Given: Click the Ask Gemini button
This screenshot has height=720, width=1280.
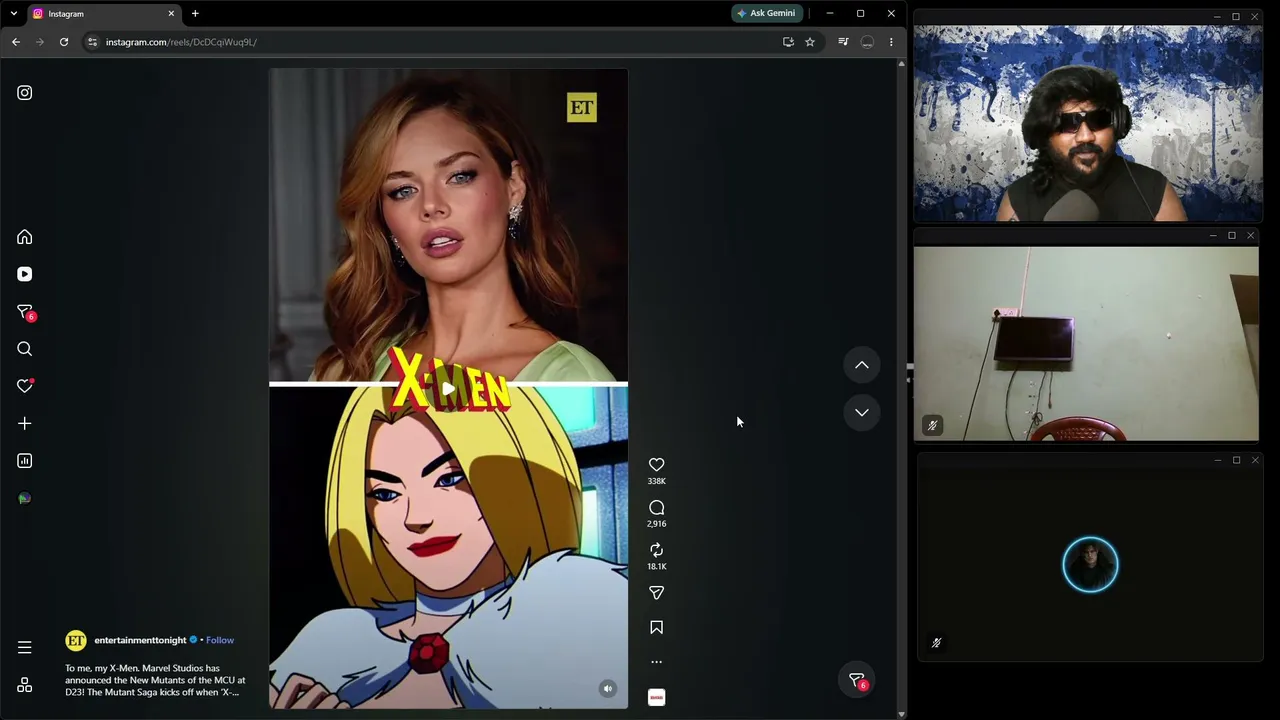Looking at the screenshot, I should coord(767,13).
